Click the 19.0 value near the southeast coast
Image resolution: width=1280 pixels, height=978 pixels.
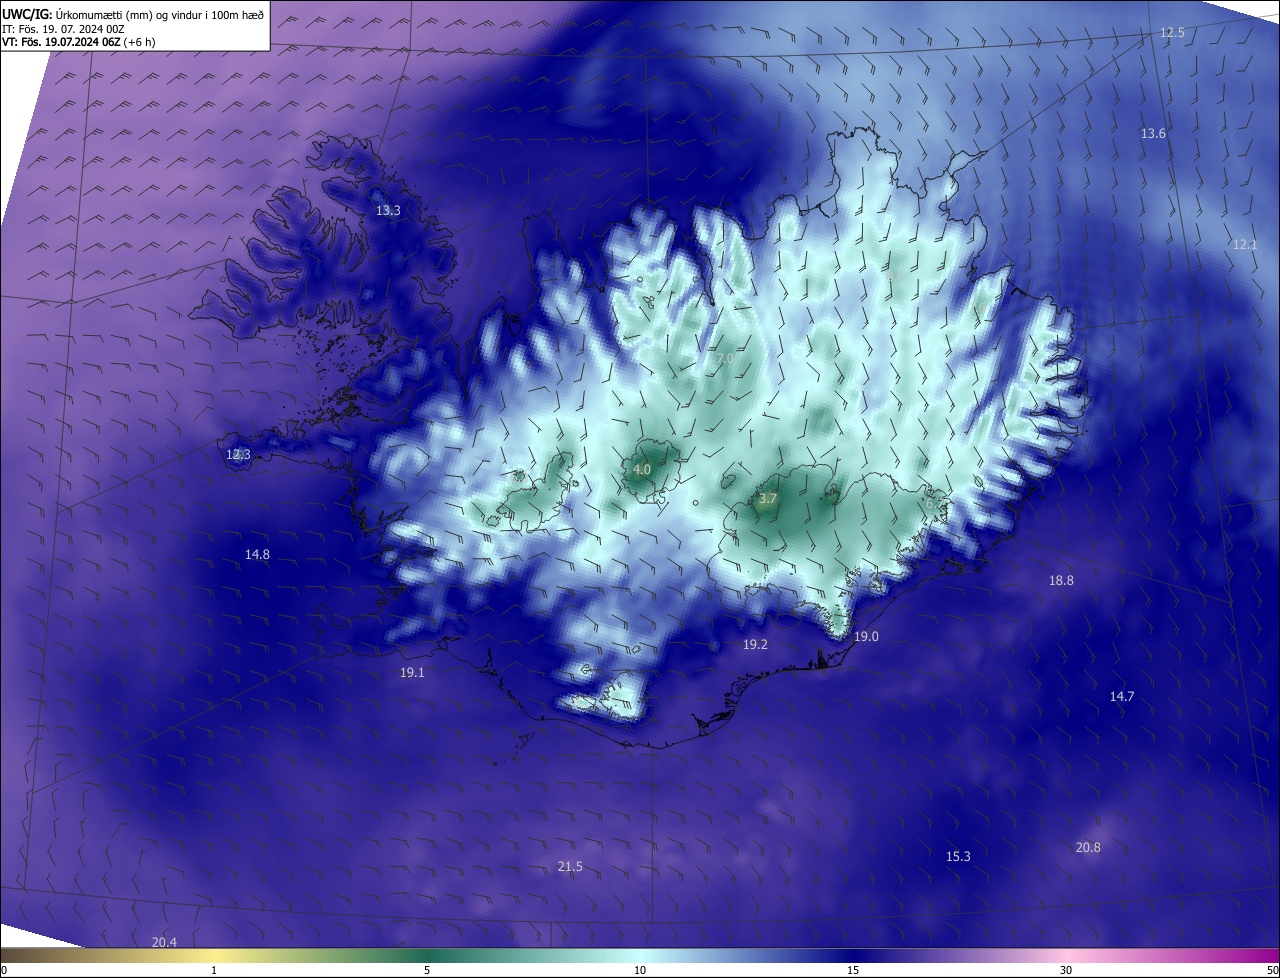point(866,637)
